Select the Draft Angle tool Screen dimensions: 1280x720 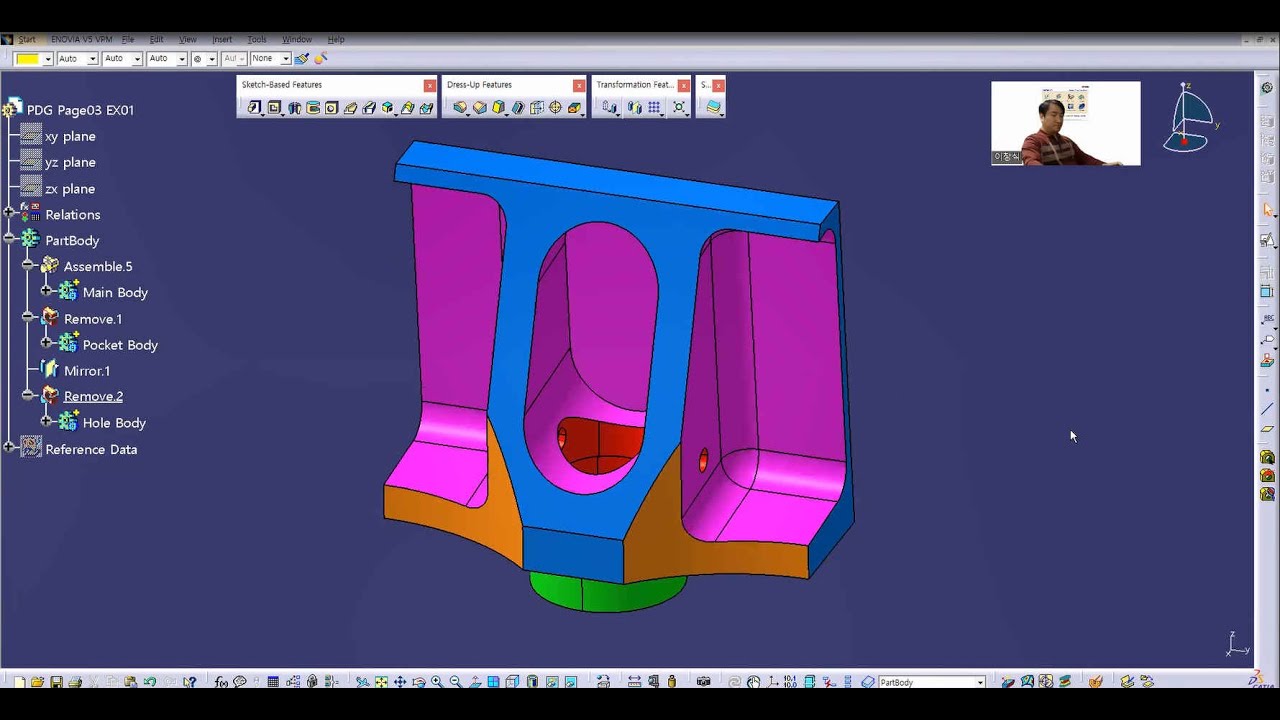[x=498, y=108]
